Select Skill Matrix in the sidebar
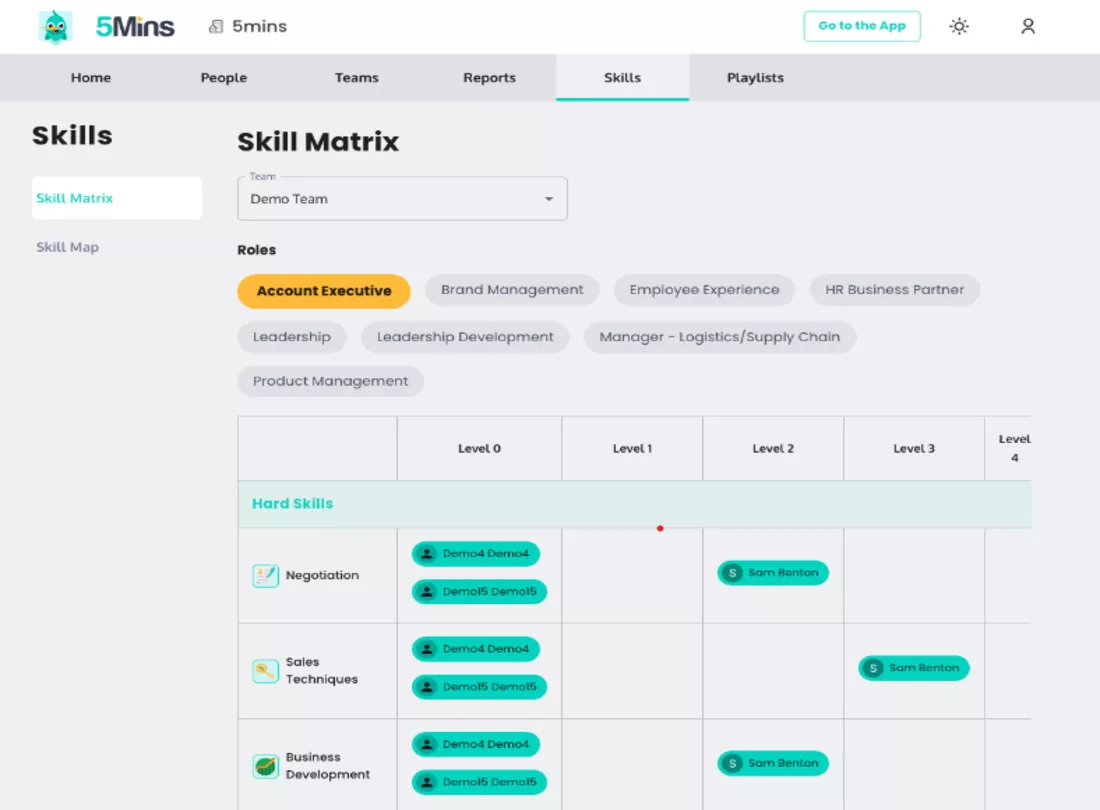The image size is (1100, 810). point(116,198)
